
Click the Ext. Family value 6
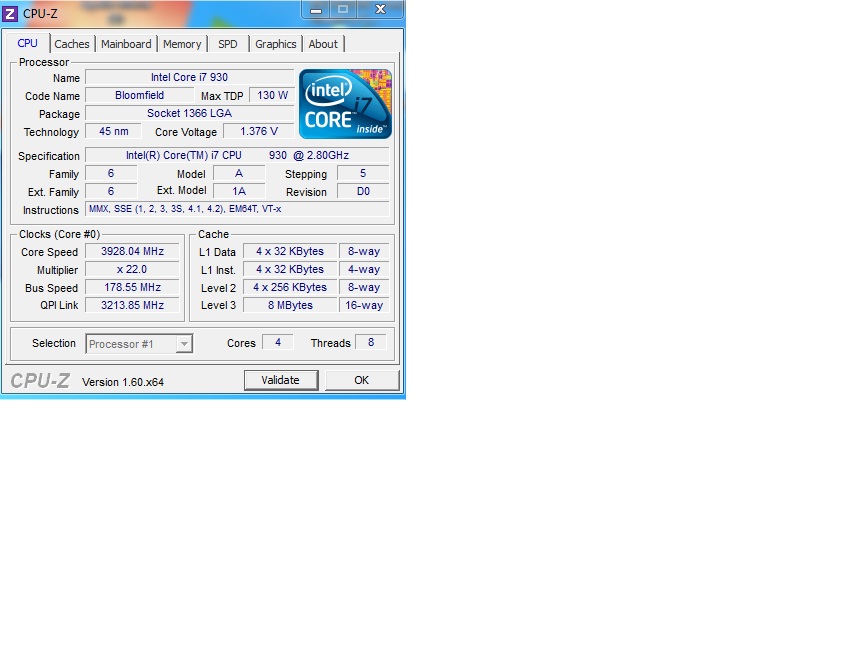click(x=111, y=191)
